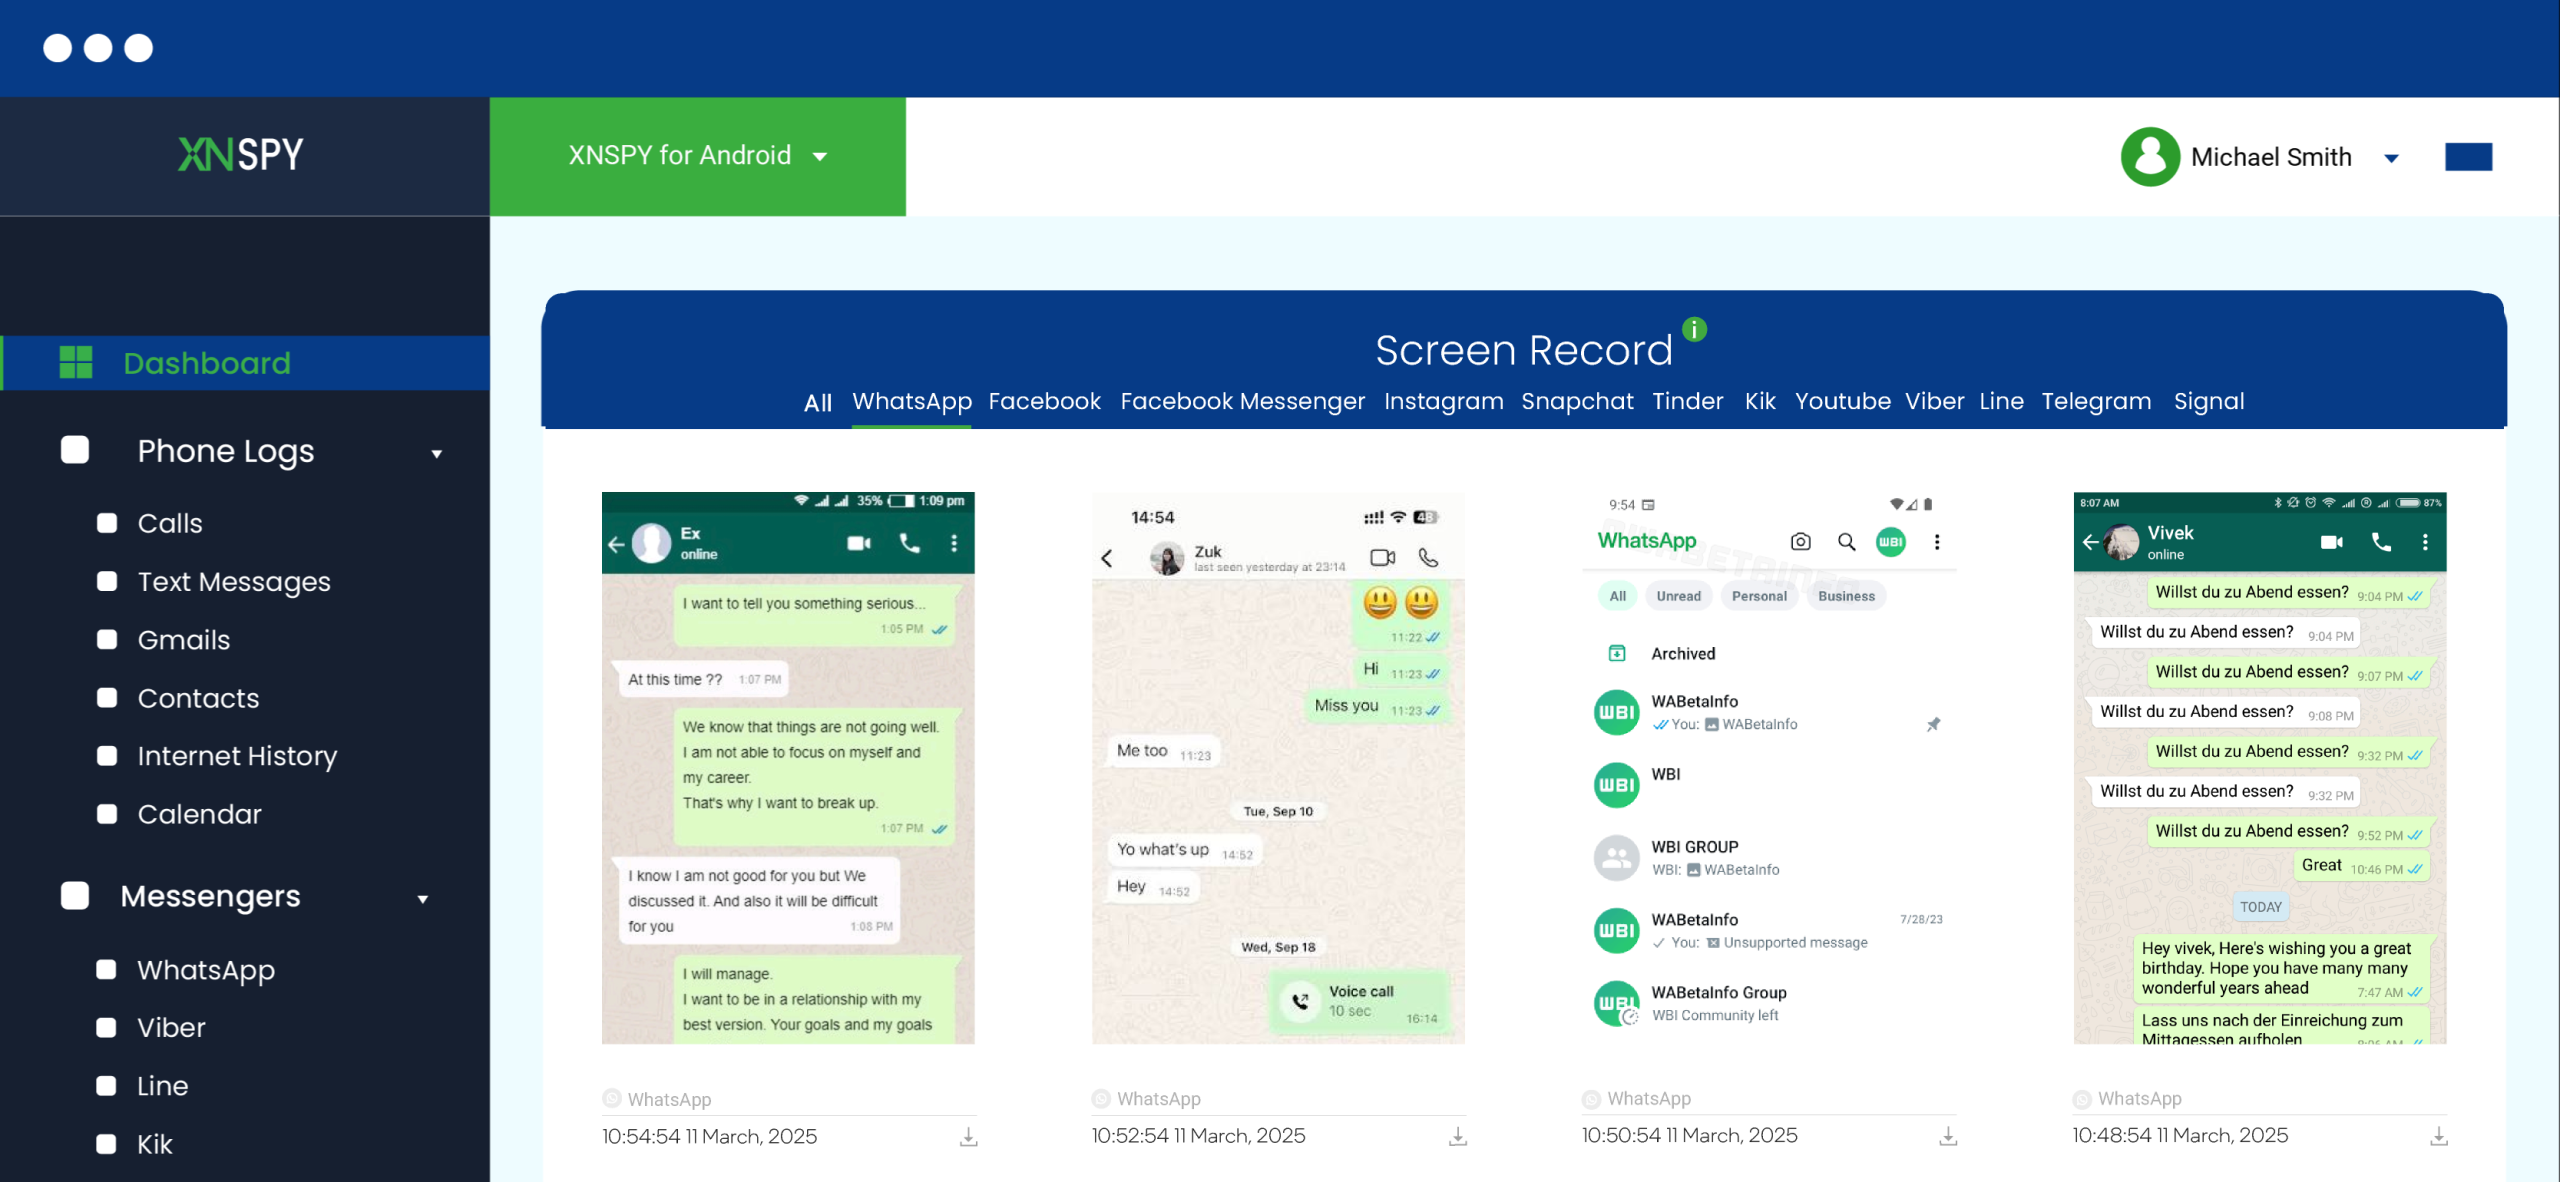Switch to the Tinder tab
2560x1182 pixels.
pos(1688,402)
